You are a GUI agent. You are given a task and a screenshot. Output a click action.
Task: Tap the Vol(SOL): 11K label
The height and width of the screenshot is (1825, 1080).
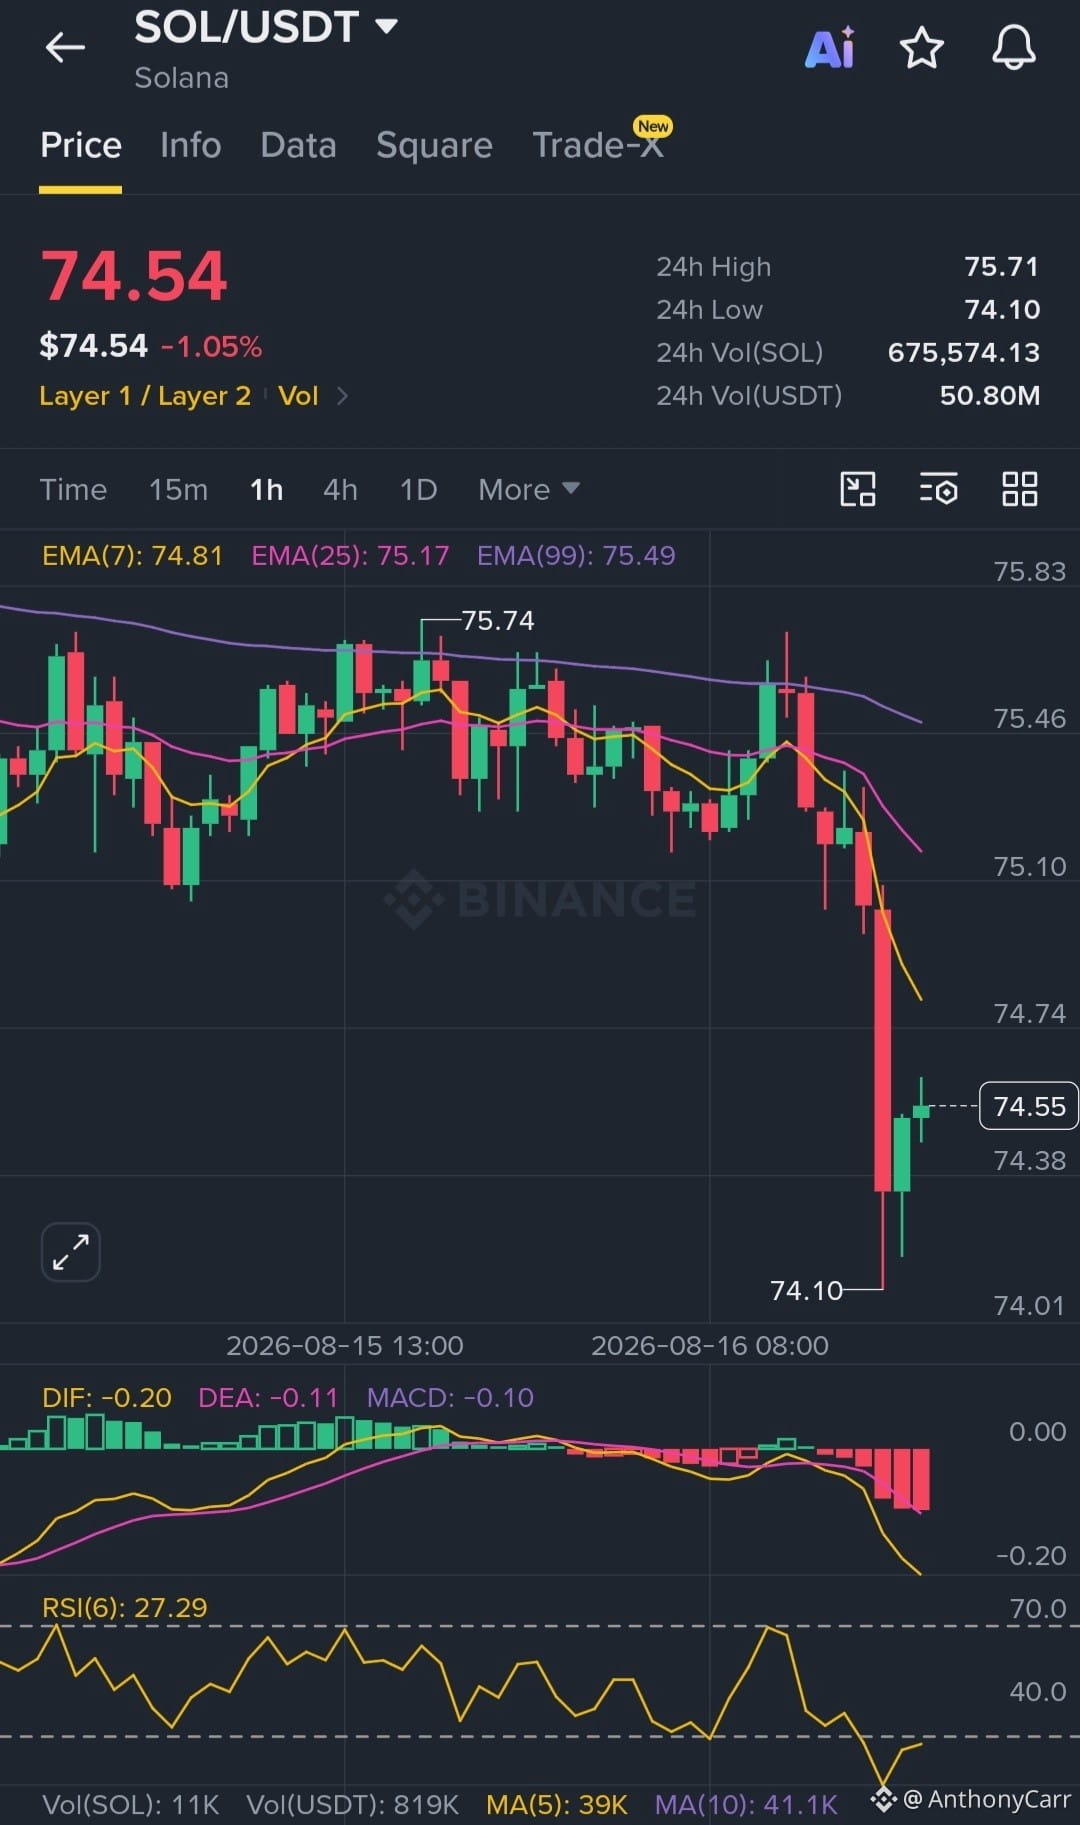(131, 1805)
